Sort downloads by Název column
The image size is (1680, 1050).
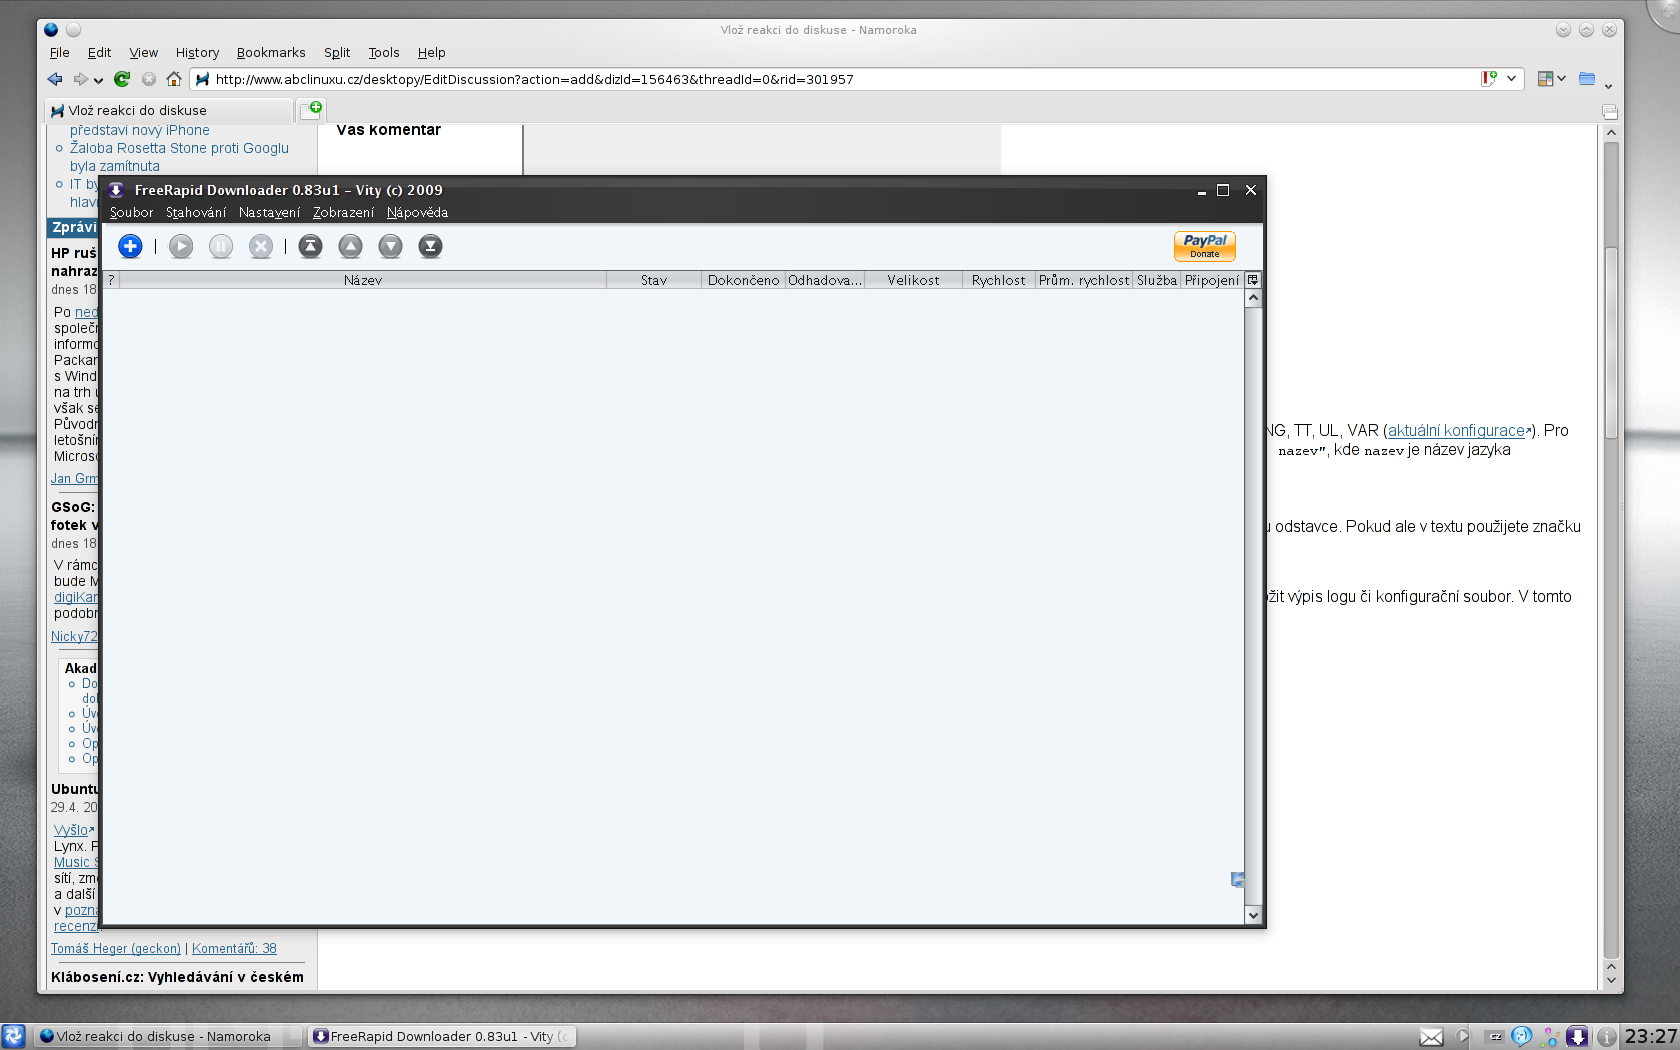pos(363,280)
